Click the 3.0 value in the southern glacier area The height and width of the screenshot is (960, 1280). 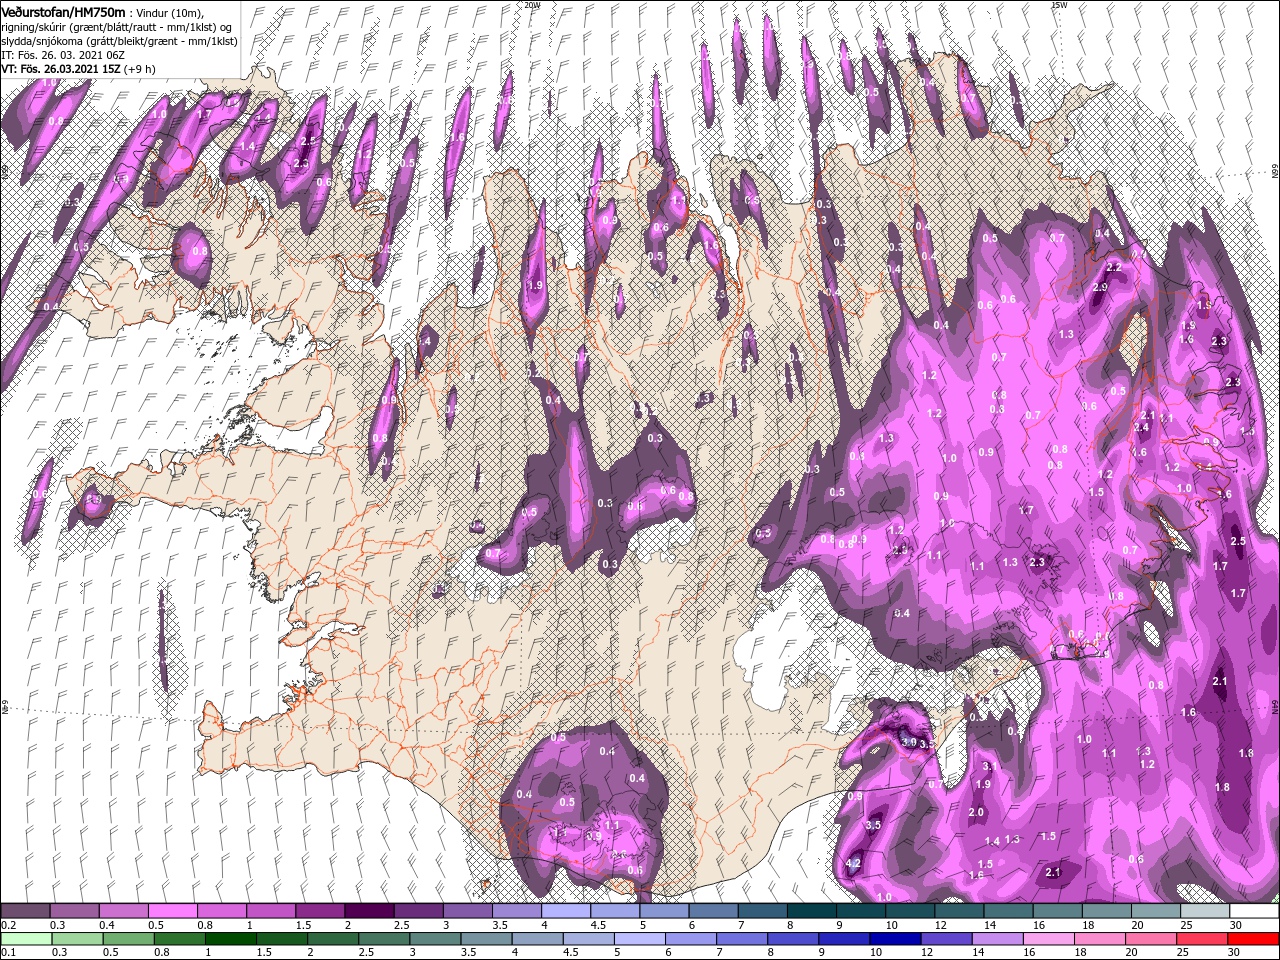pyautogui.click(x=908, y=743)
